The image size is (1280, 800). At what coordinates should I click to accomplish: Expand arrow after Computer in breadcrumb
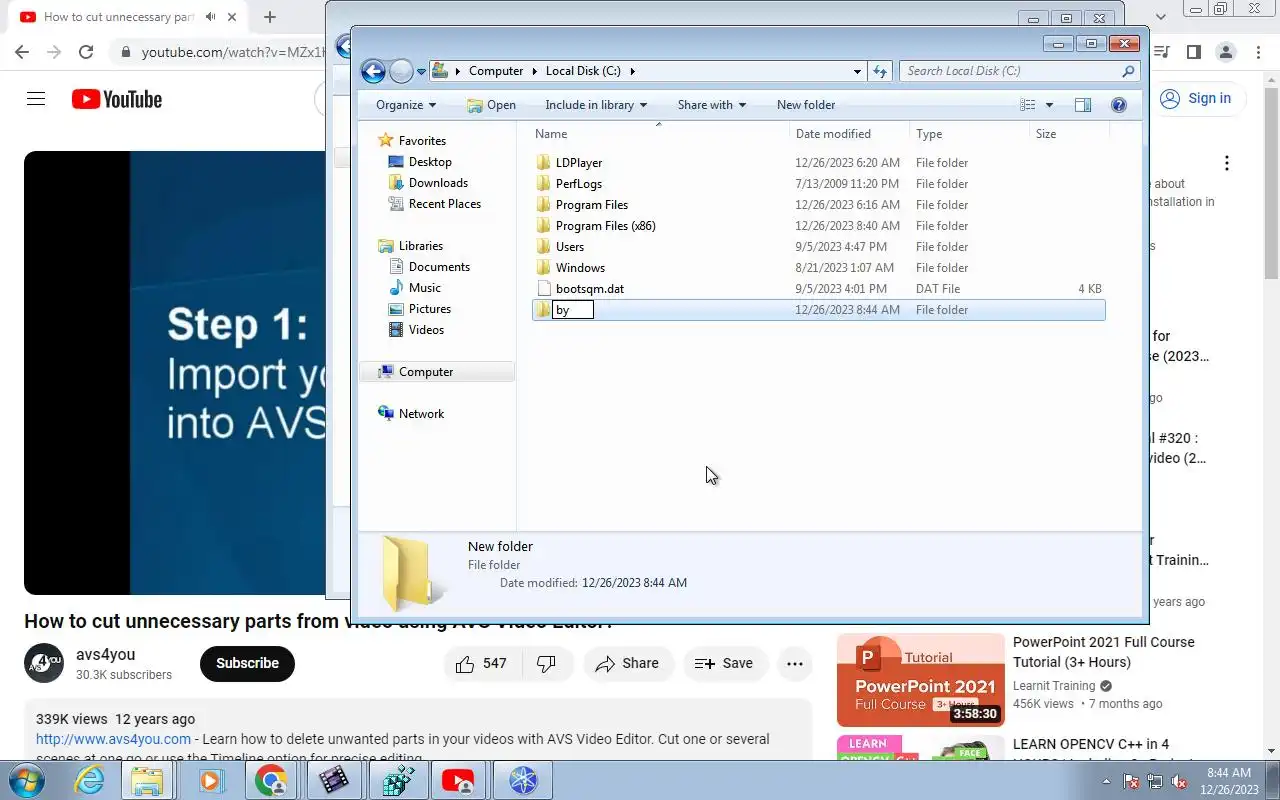coord(535,71)
